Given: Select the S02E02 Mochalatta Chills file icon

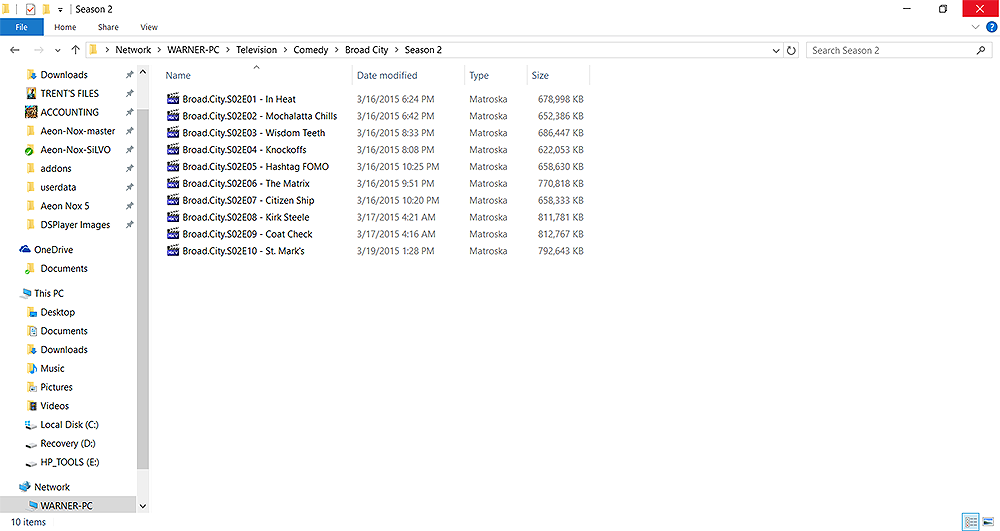Looking at the screenshot, I should (x=173, y=115).
